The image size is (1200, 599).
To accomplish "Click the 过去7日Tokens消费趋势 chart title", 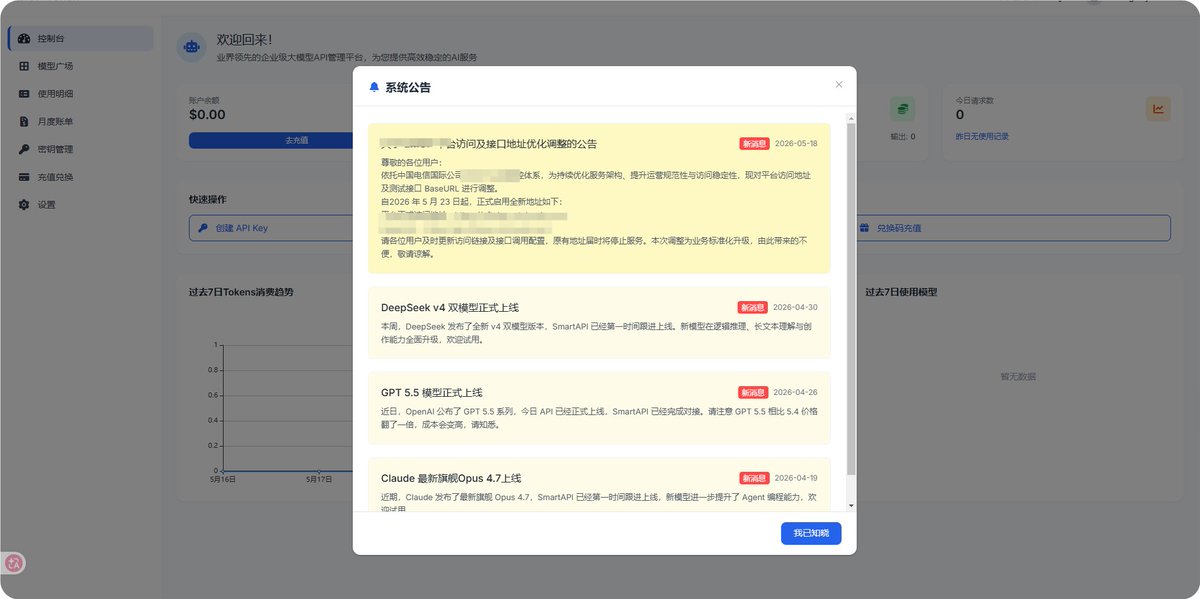I will coord(241,292).
